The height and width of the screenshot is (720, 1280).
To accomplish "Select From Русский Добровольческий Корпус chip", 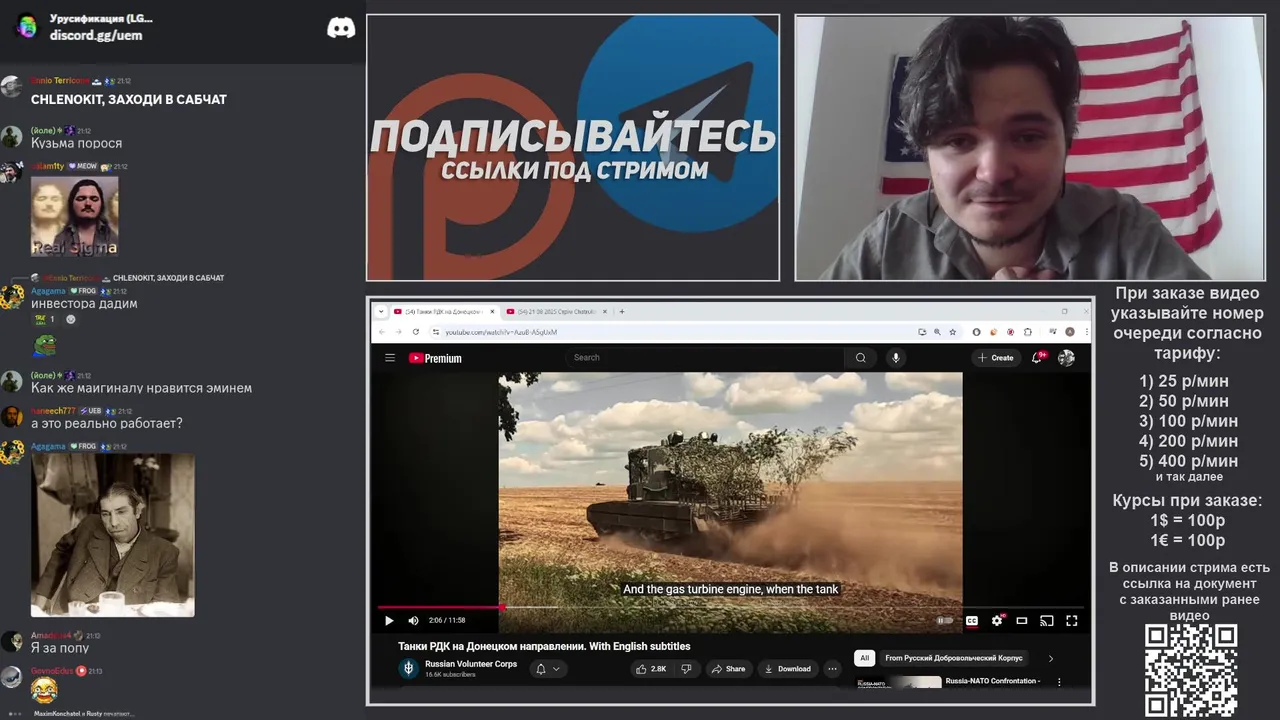I will coord(954,658).
